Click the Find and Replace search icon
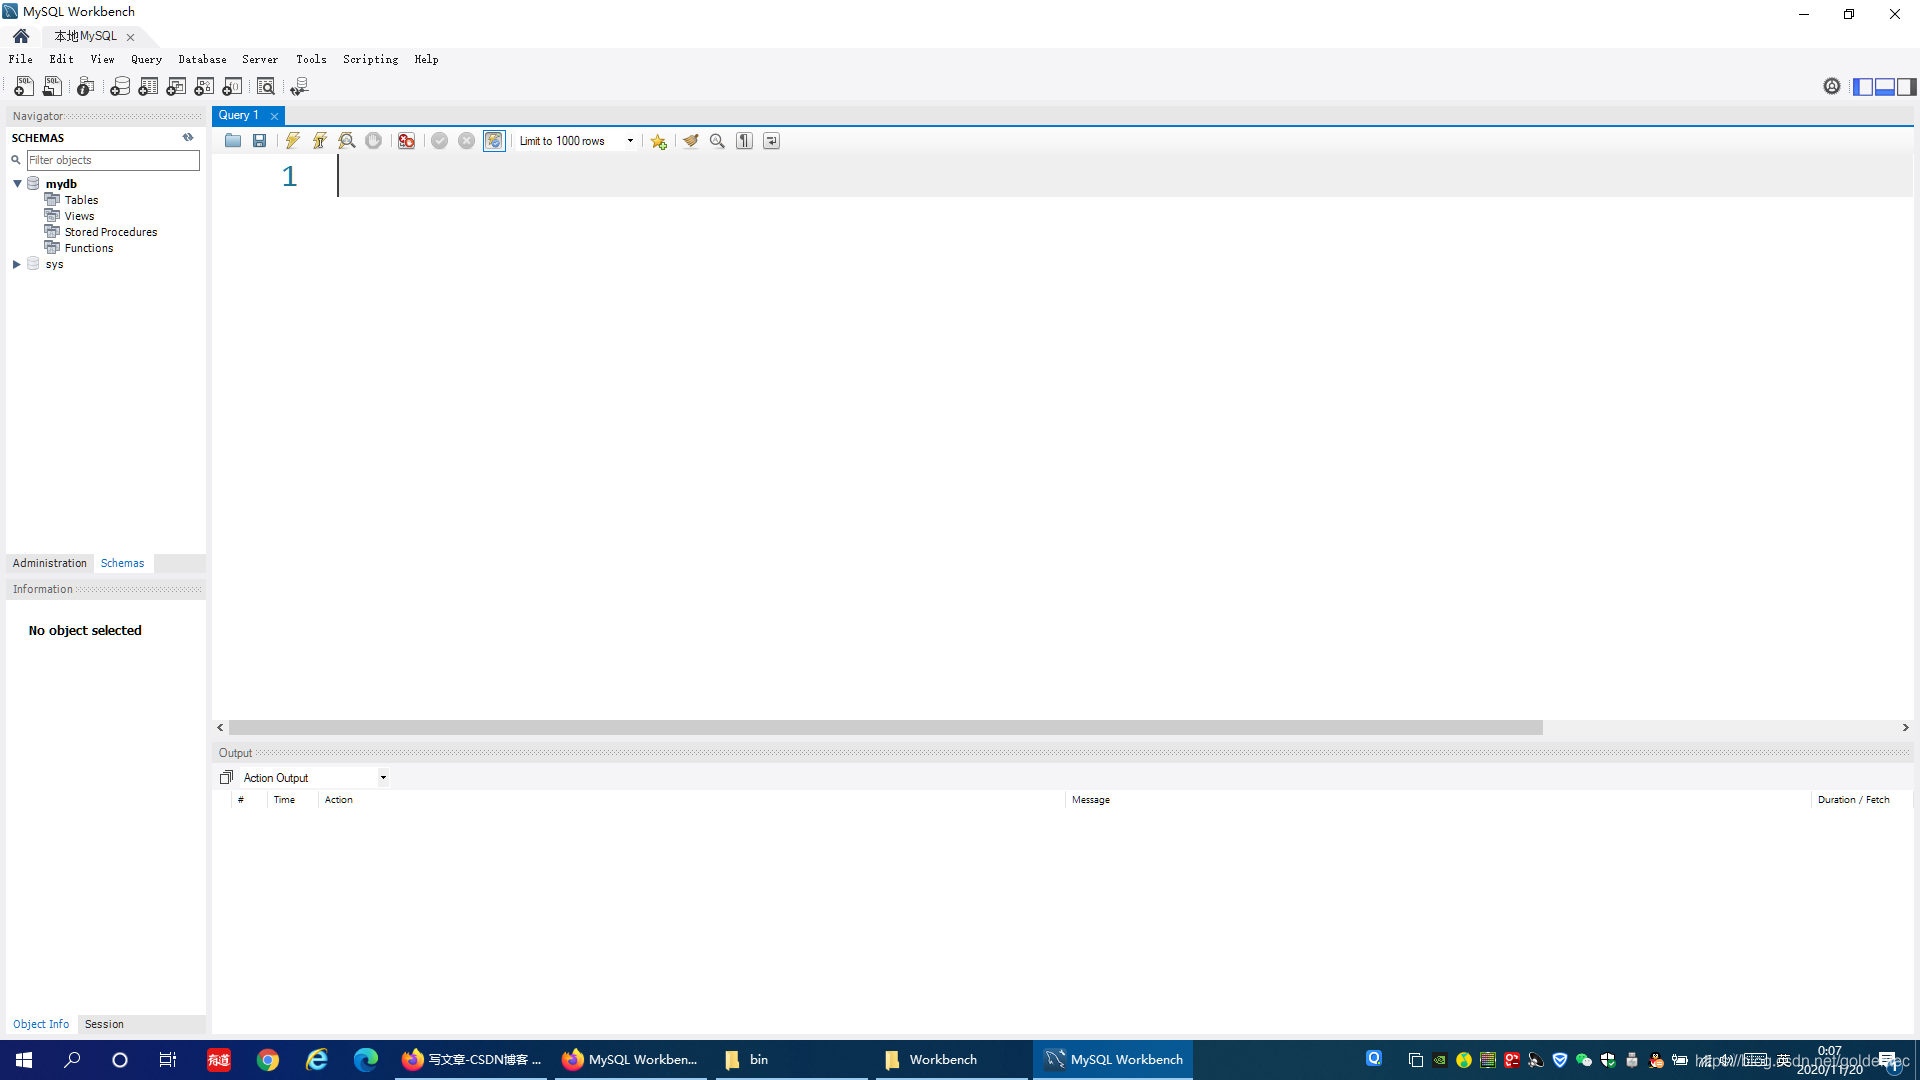This screenshot has width=1920, height=1080. pos(716,141)
